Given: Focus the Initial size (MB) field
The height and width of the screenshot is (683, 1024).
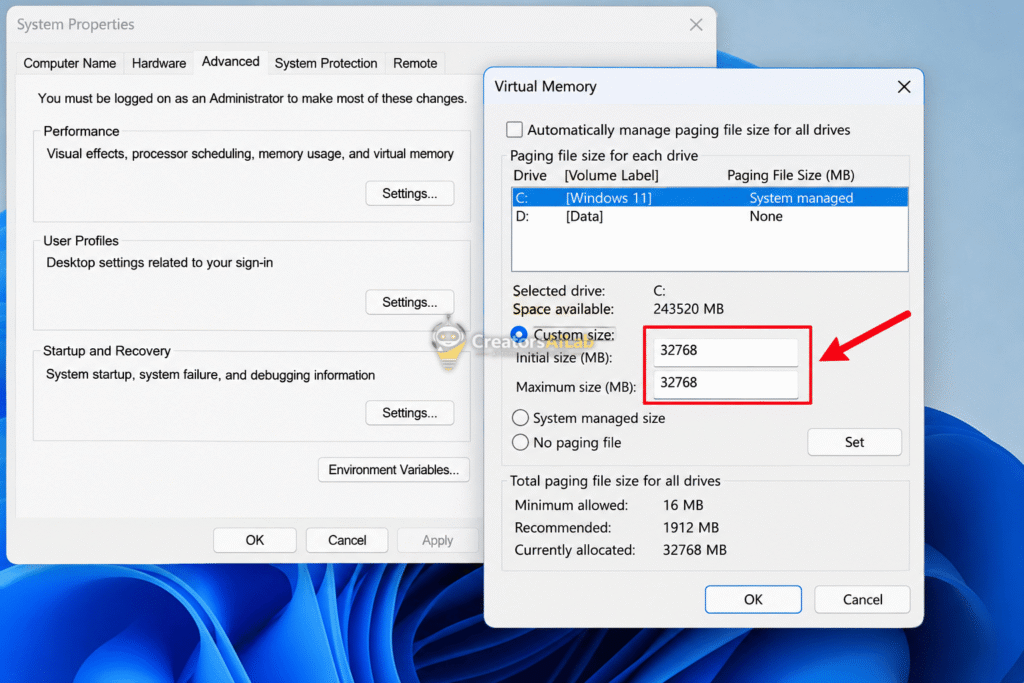Looking at the screenshot, I should point(726,351).
